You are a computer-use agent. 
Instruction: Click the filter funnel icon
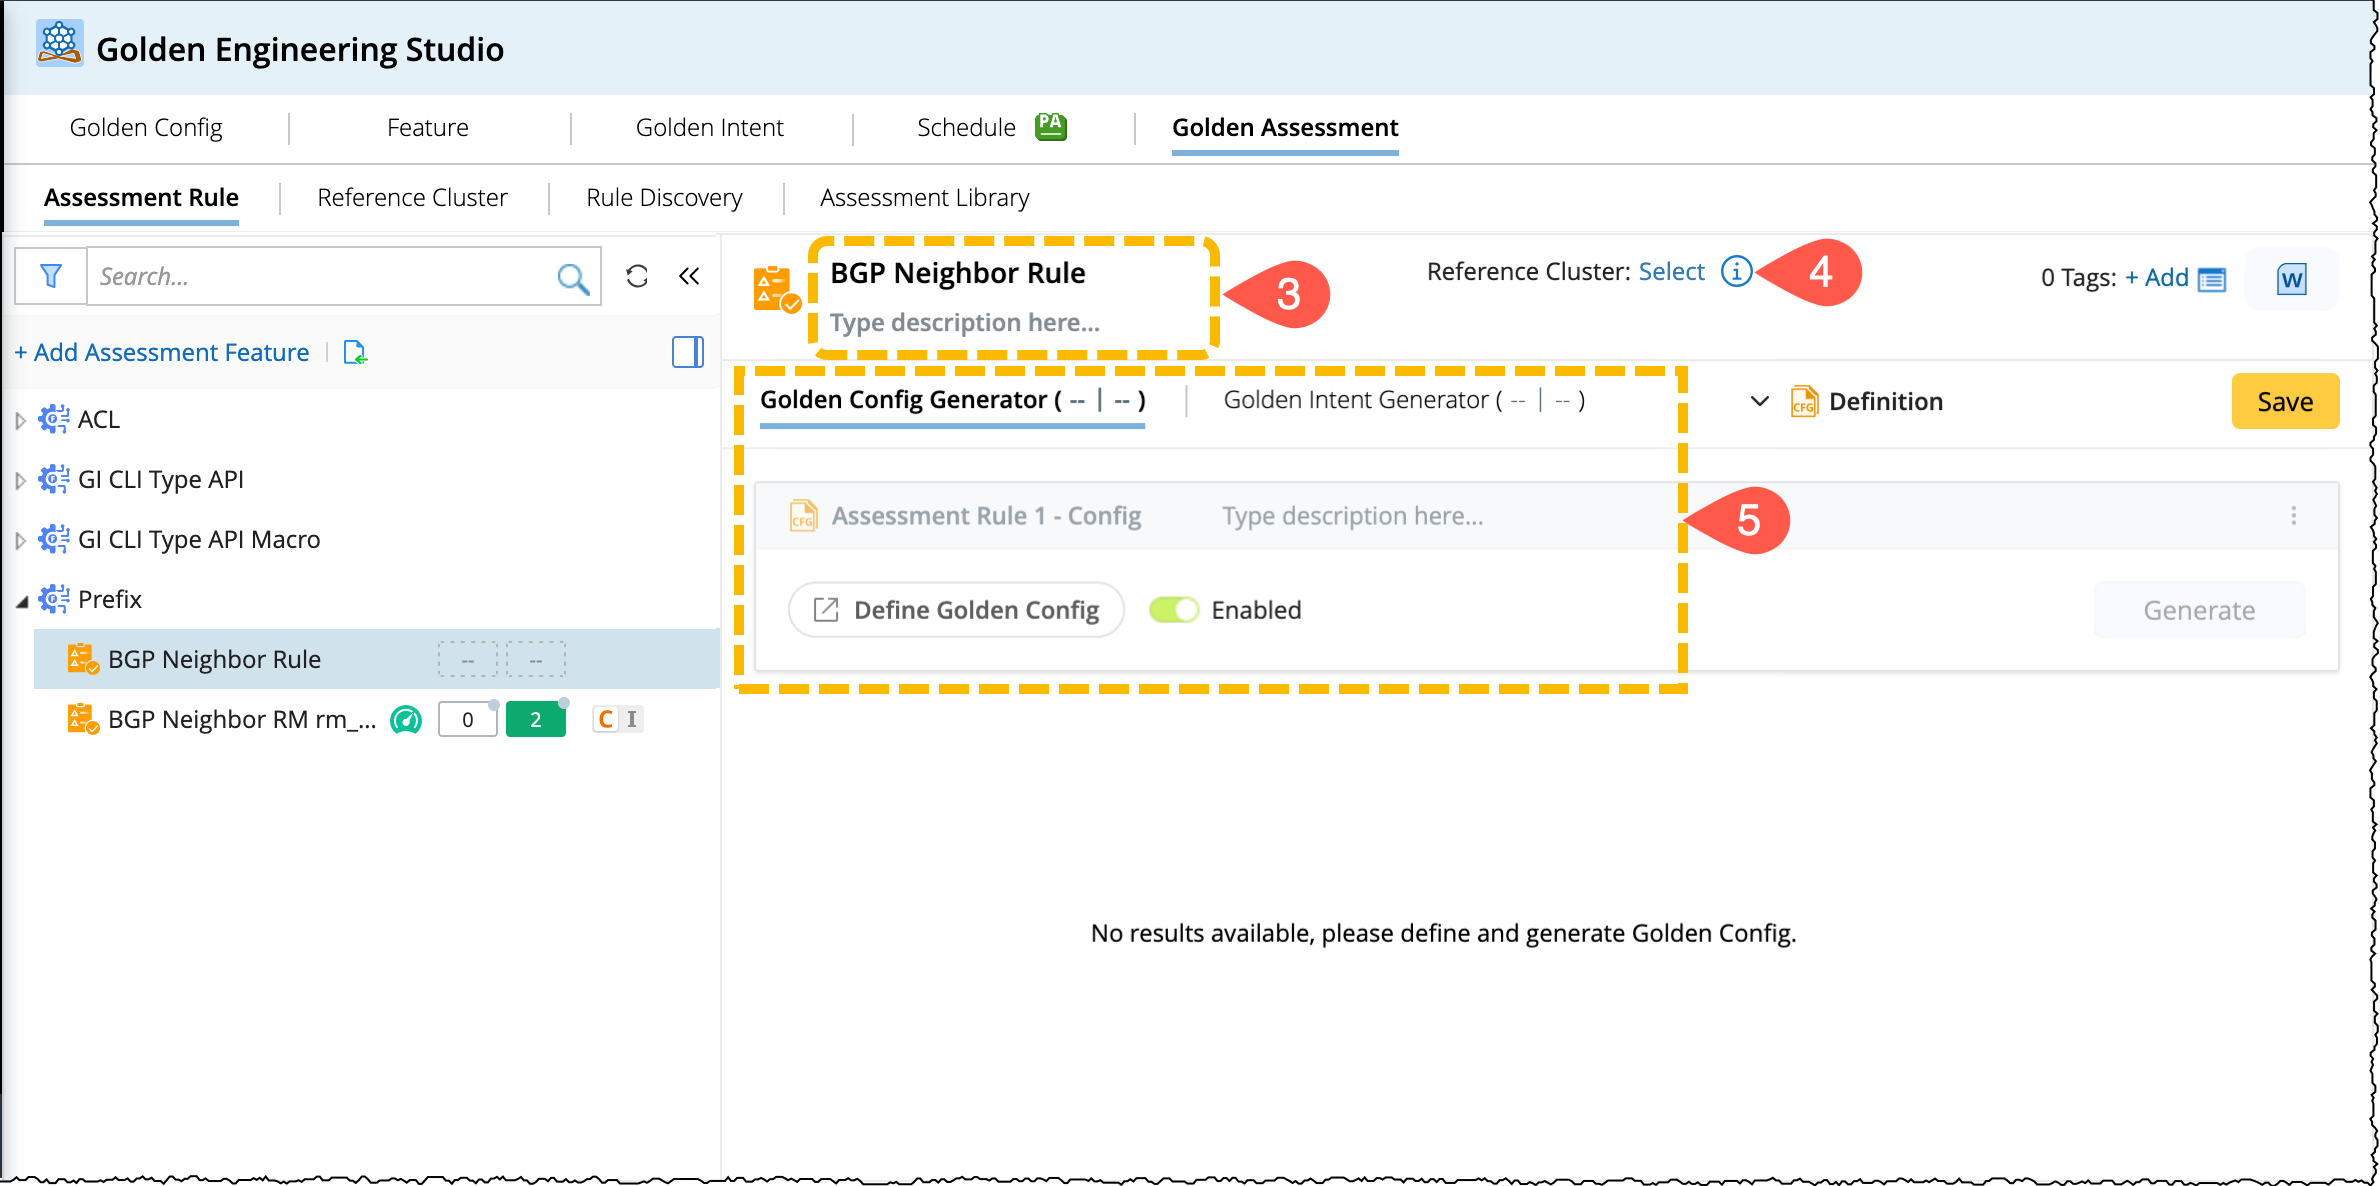point(51,276)
